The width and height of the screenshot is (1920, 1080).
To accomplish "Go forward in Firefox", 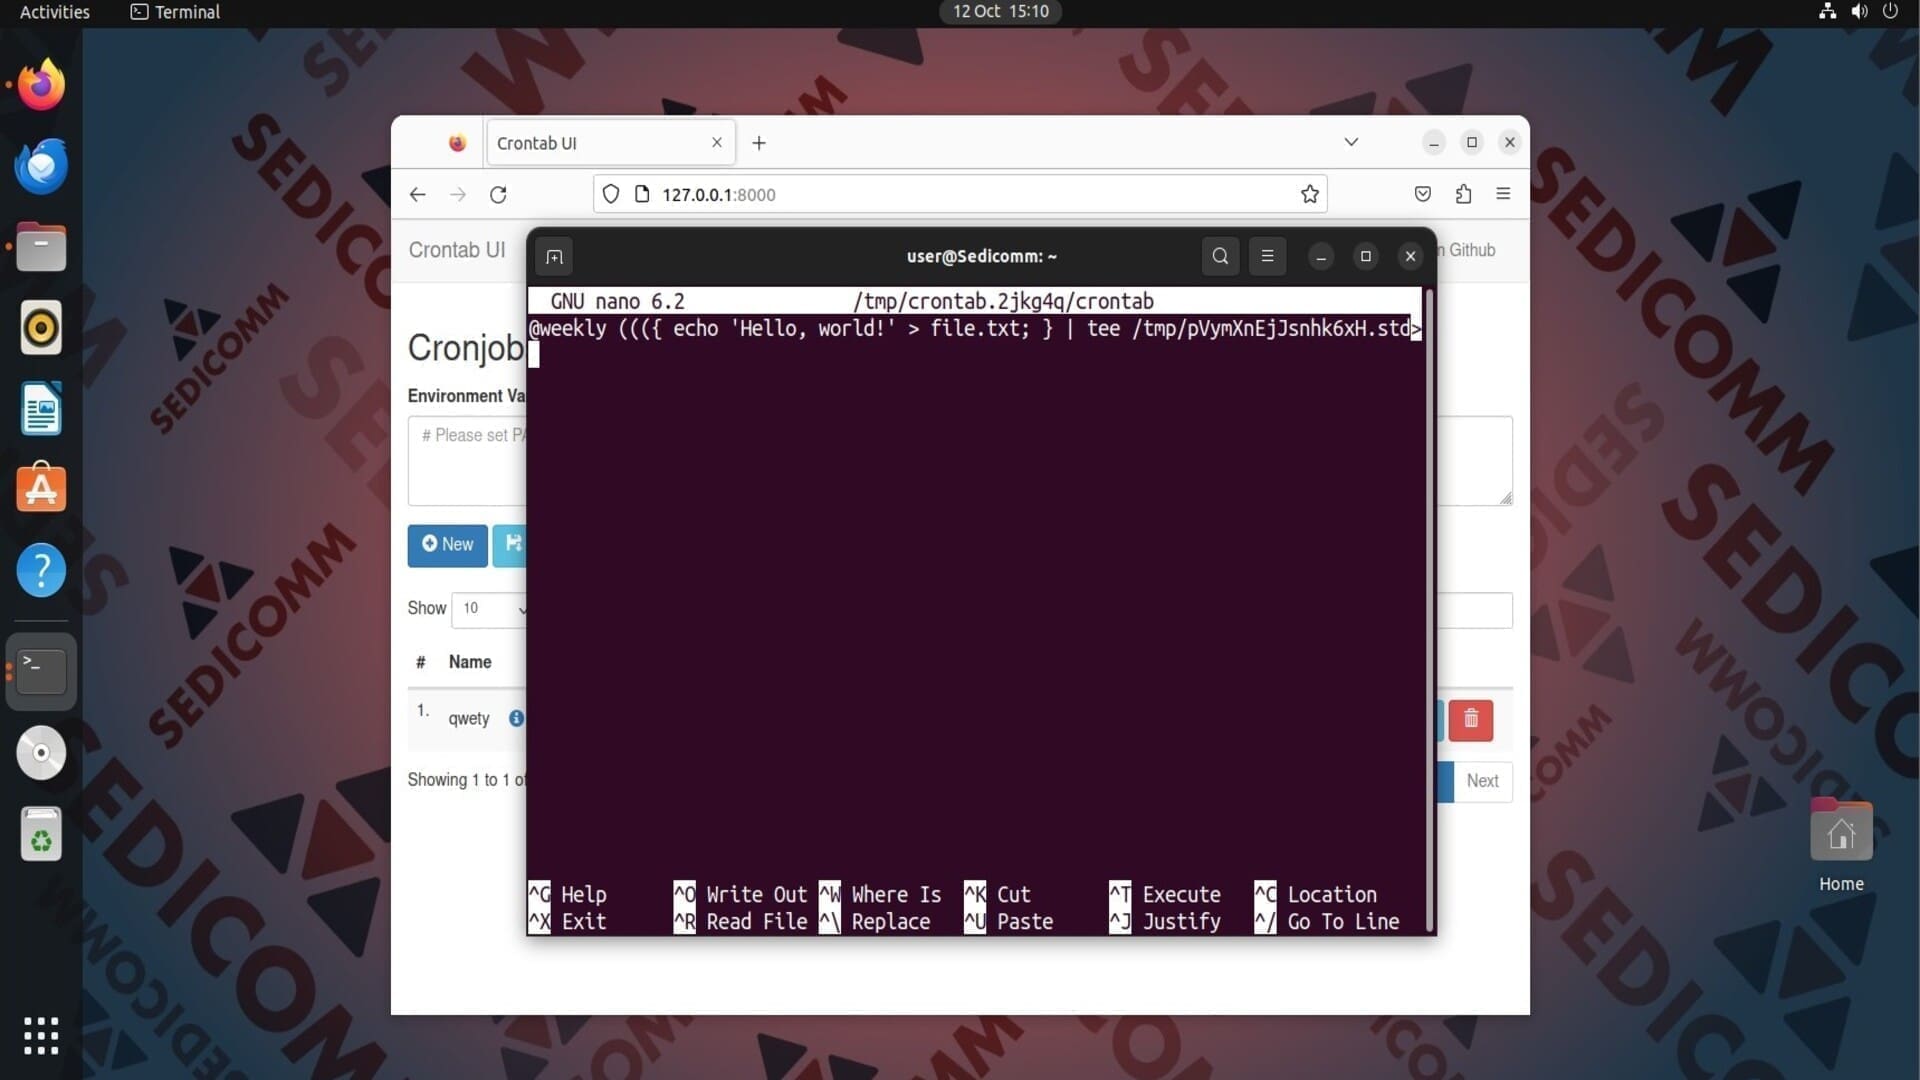I will click(458, 194).
